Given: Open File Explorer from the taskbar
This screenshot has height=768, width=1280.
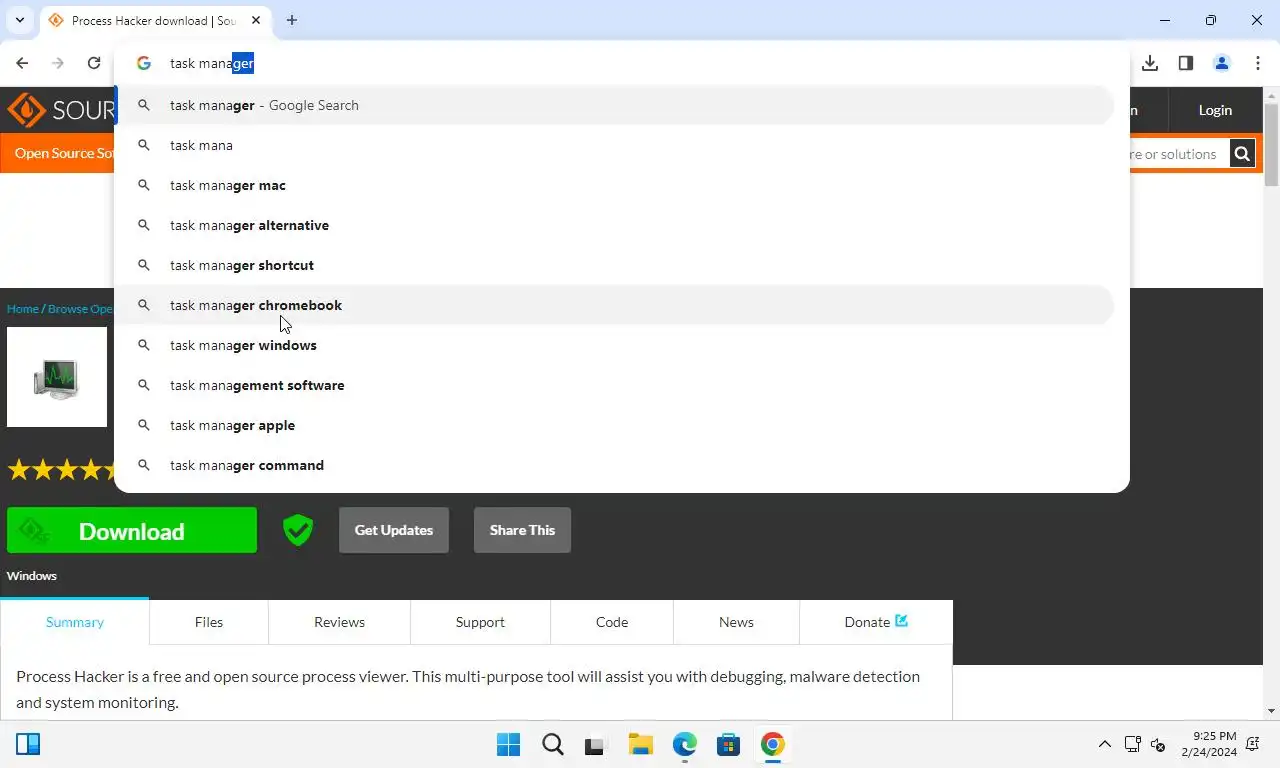Looking at the screenshot, I should point(640,744).
